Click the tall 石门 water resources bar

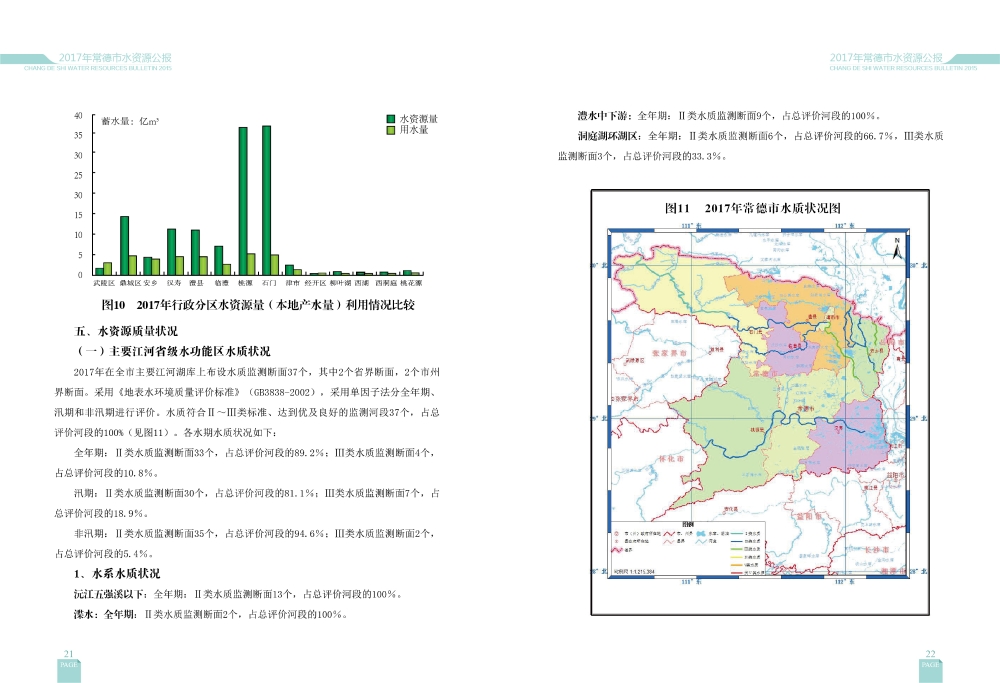(x=266, y=199)
